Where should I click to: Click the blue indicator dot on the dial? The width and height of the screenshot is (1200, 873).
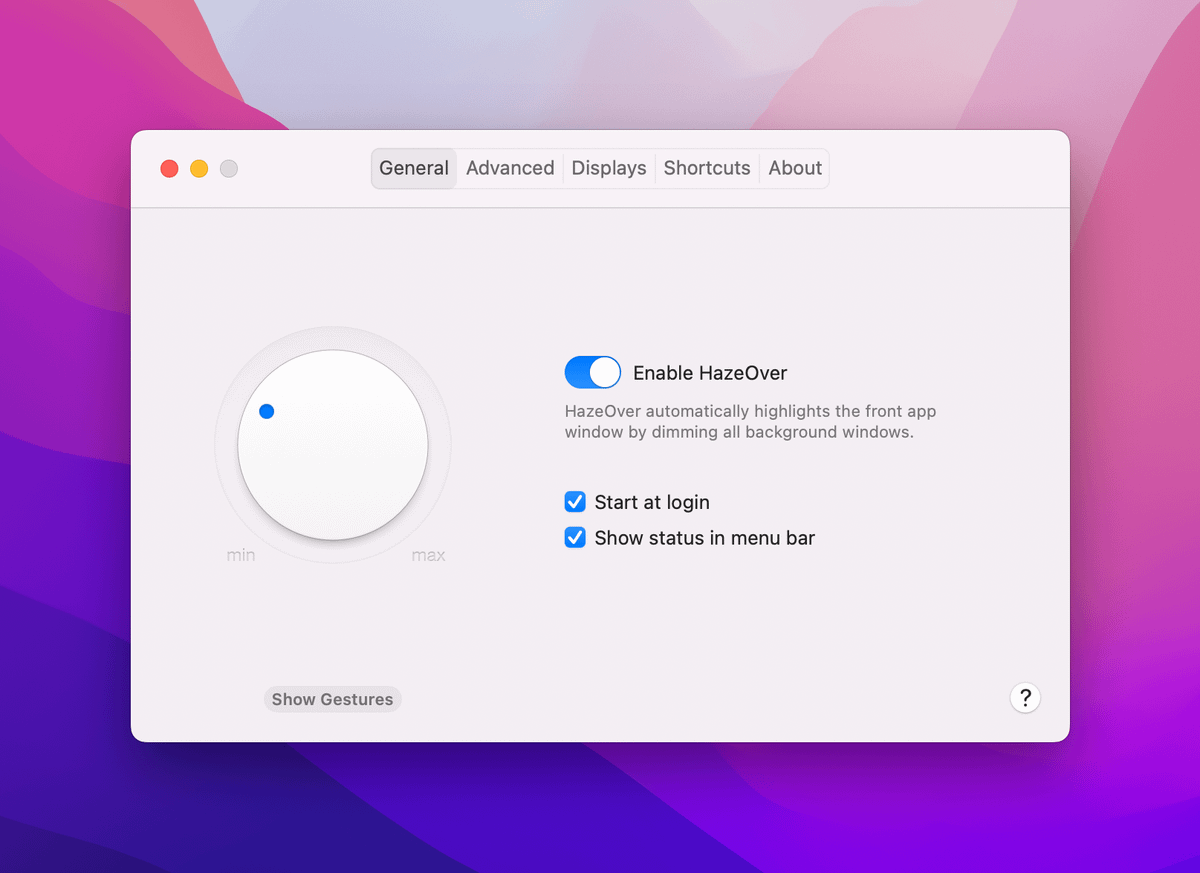tap(266, 411)
